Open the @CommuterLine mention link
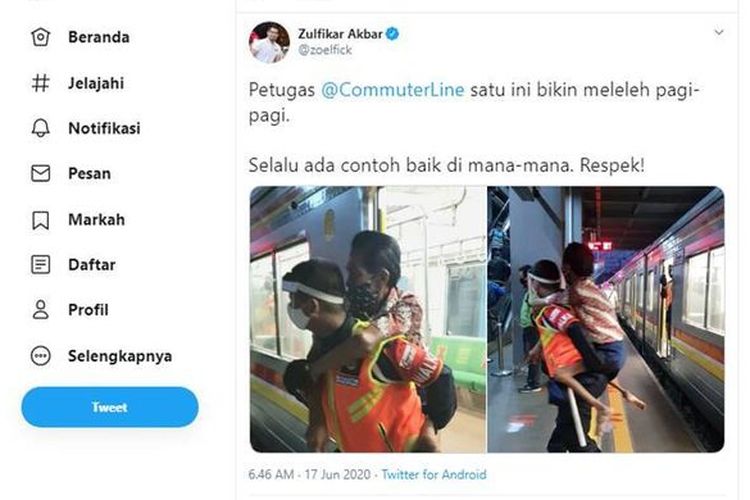The image size is (750, 500). click(393, 90)
